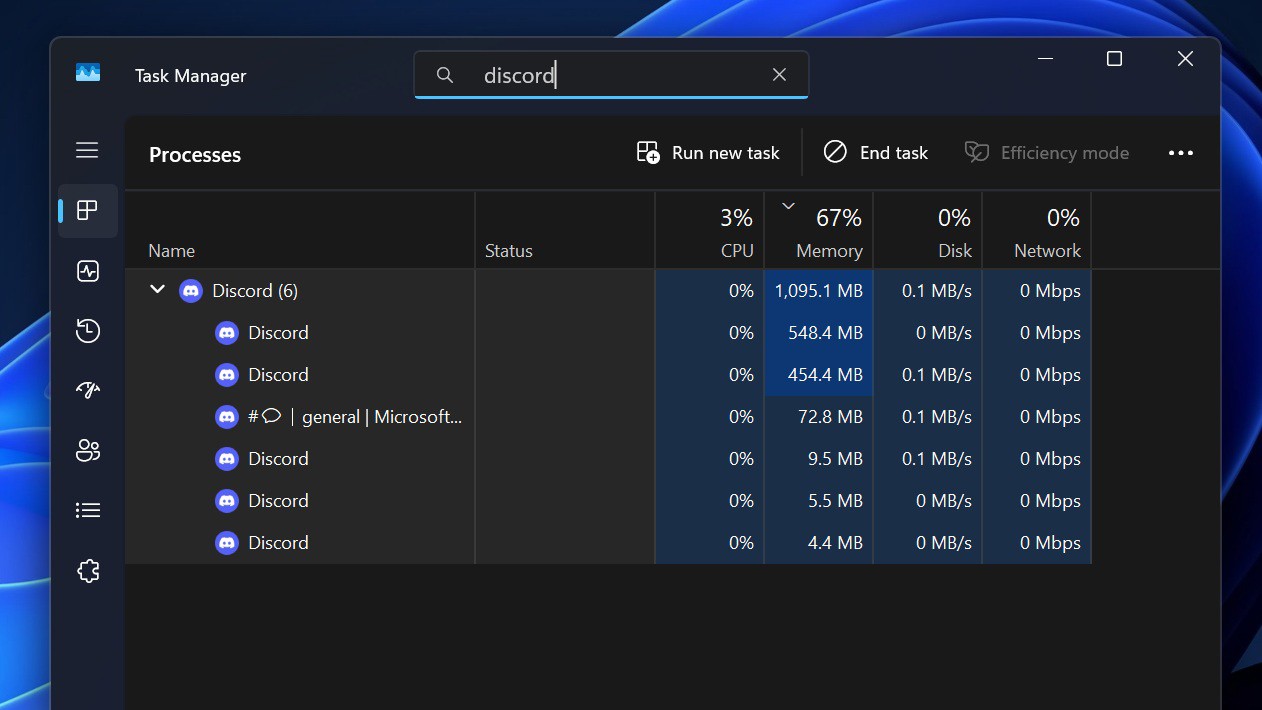
Task: Click the Memory column sort chevron
Action: 788,205
